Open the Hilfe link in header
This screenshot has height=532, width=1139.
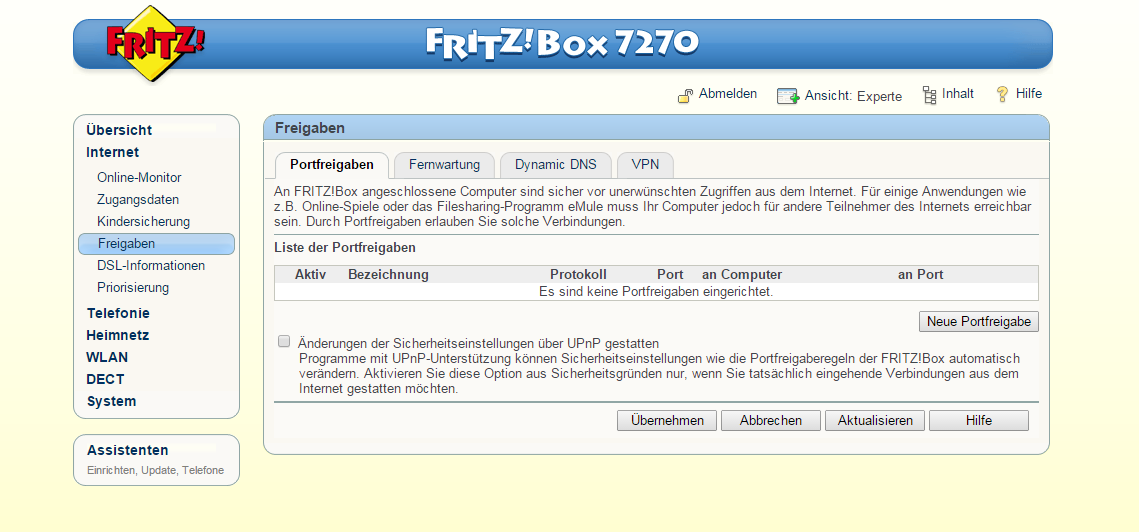(x=1029, y=94)
